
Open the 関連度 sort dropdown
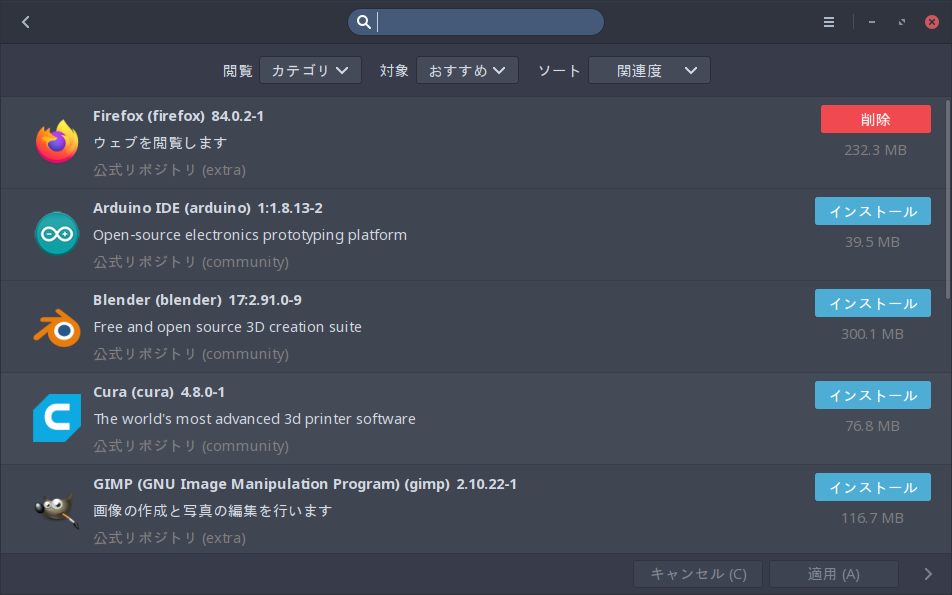[x=649, y=70]
